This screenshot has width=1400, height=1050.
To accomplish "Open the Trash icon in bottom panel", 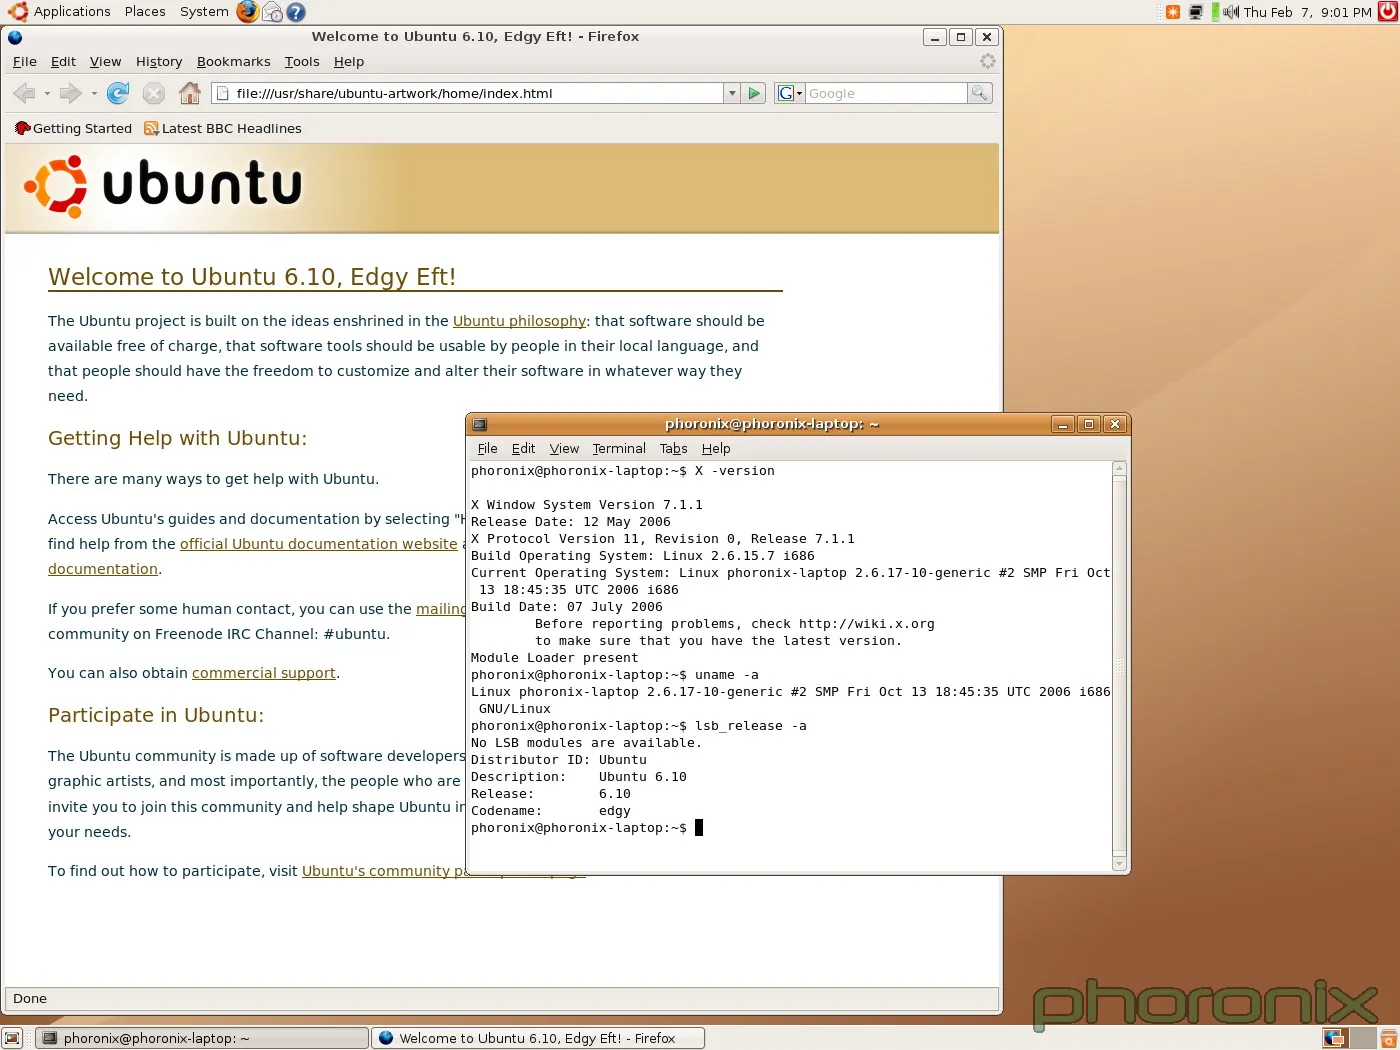I will (1388, 1038).
